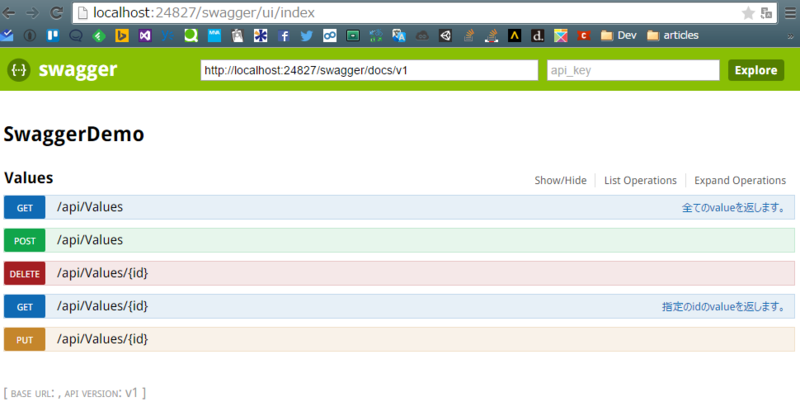Click the List Operations link
800x416 pixels.
point(640,180)
